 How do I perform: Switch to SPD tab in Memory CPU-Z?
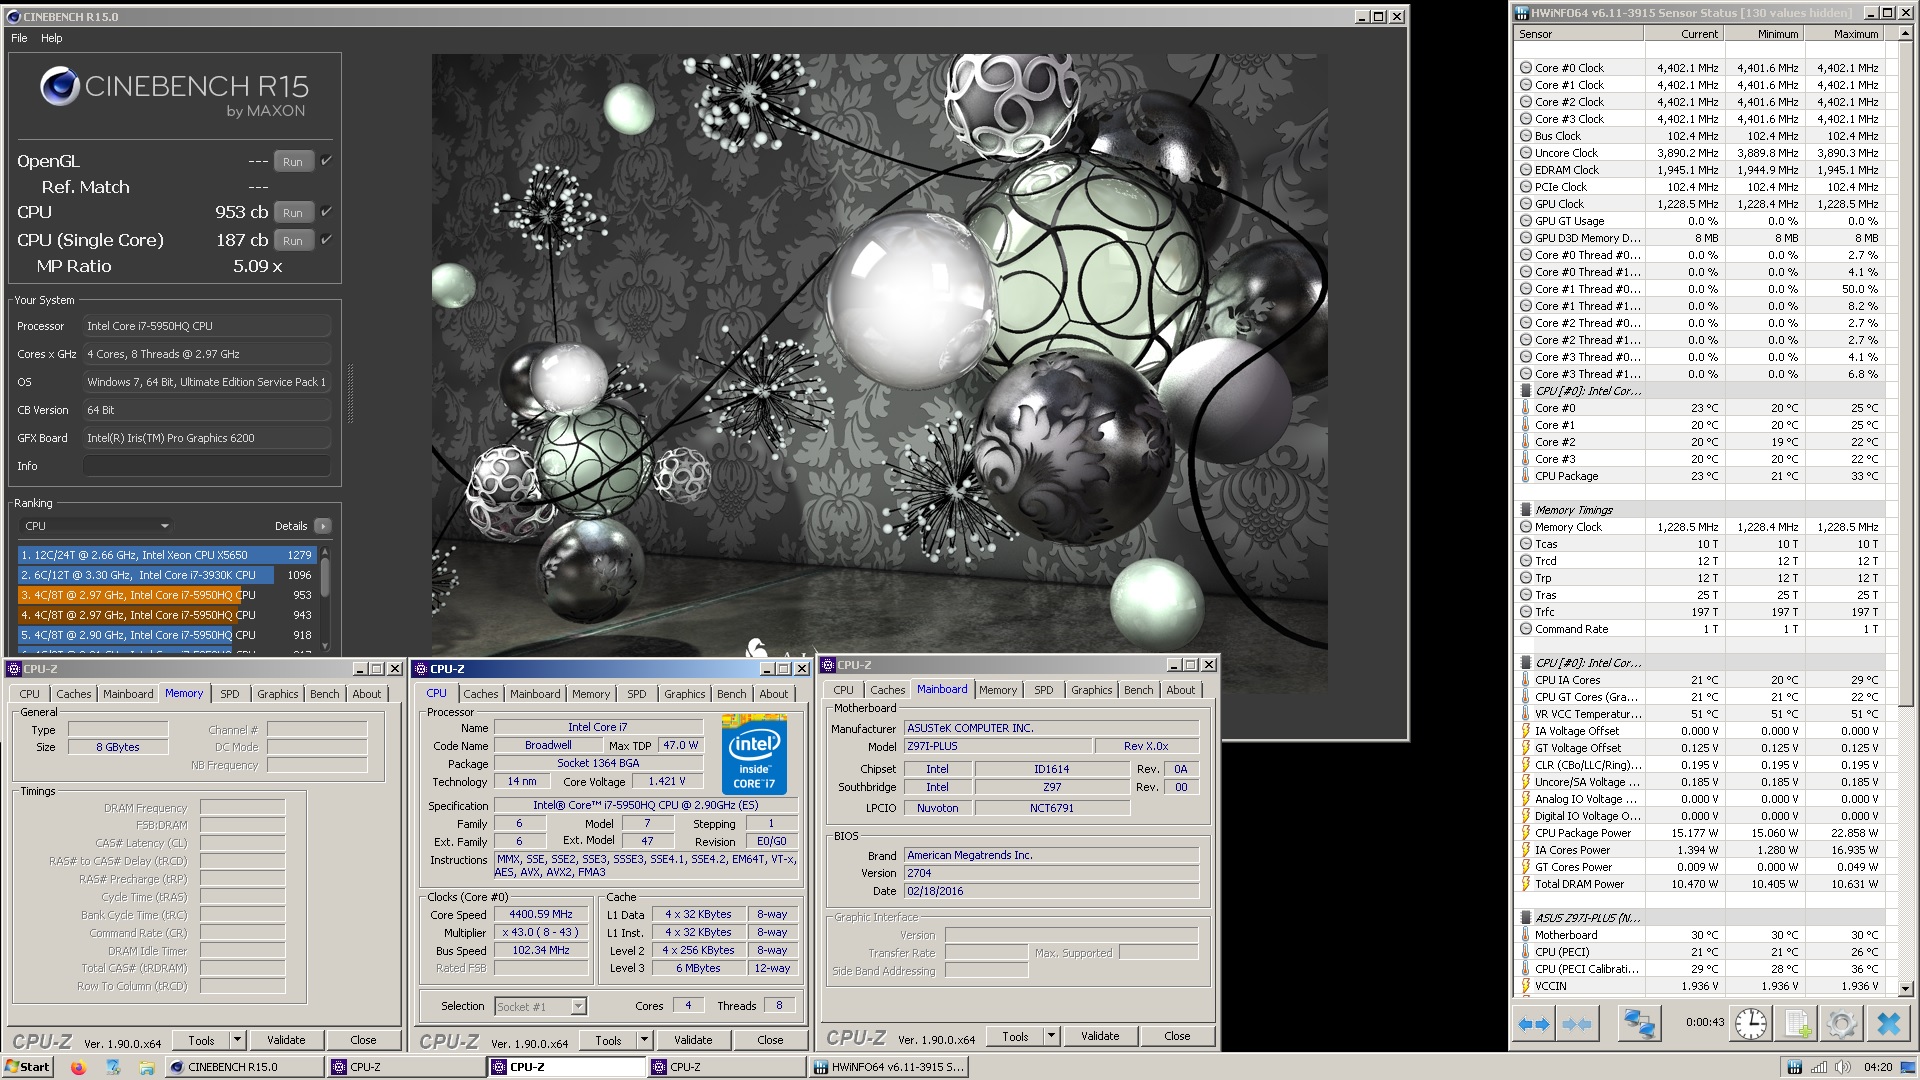coord(230,694)
